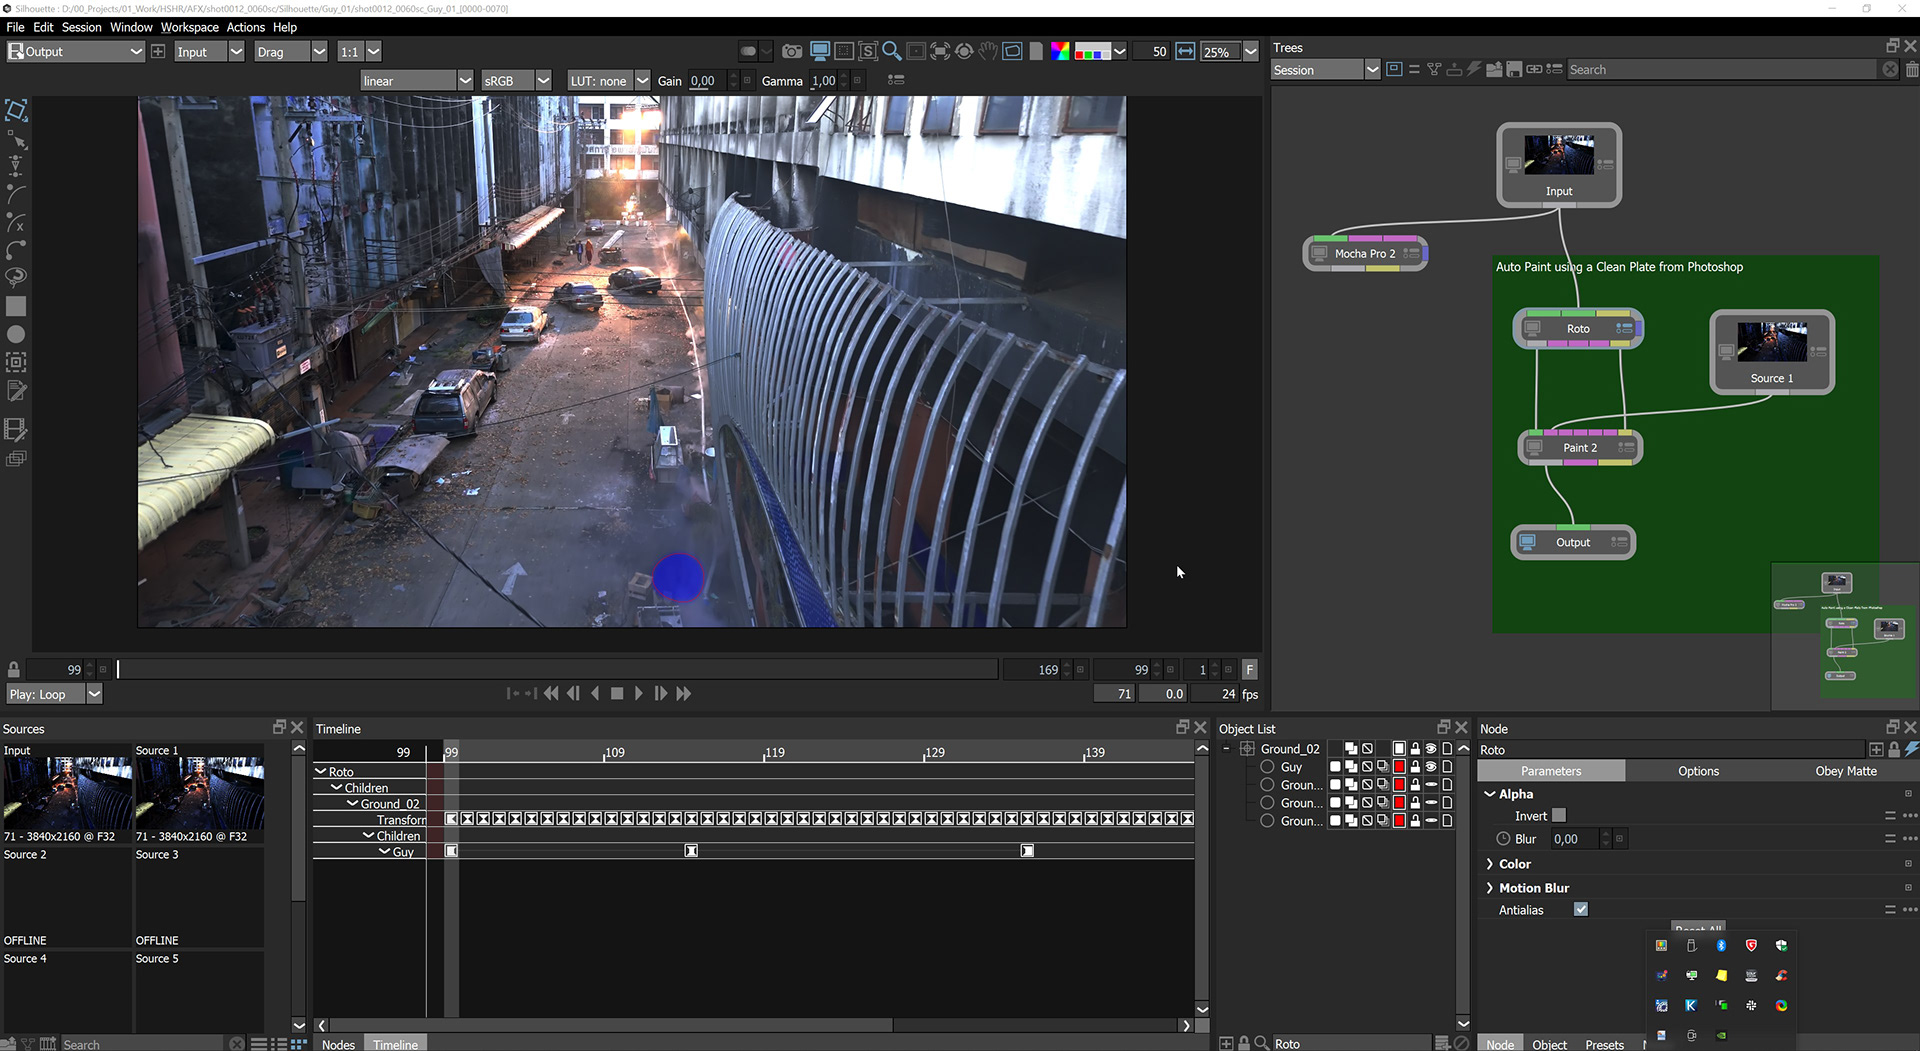Image resolution: width=1920 pixels, height=1051 pixels.
Task: Select the filled circle shape tool
Action: click(x=16, y=335)
